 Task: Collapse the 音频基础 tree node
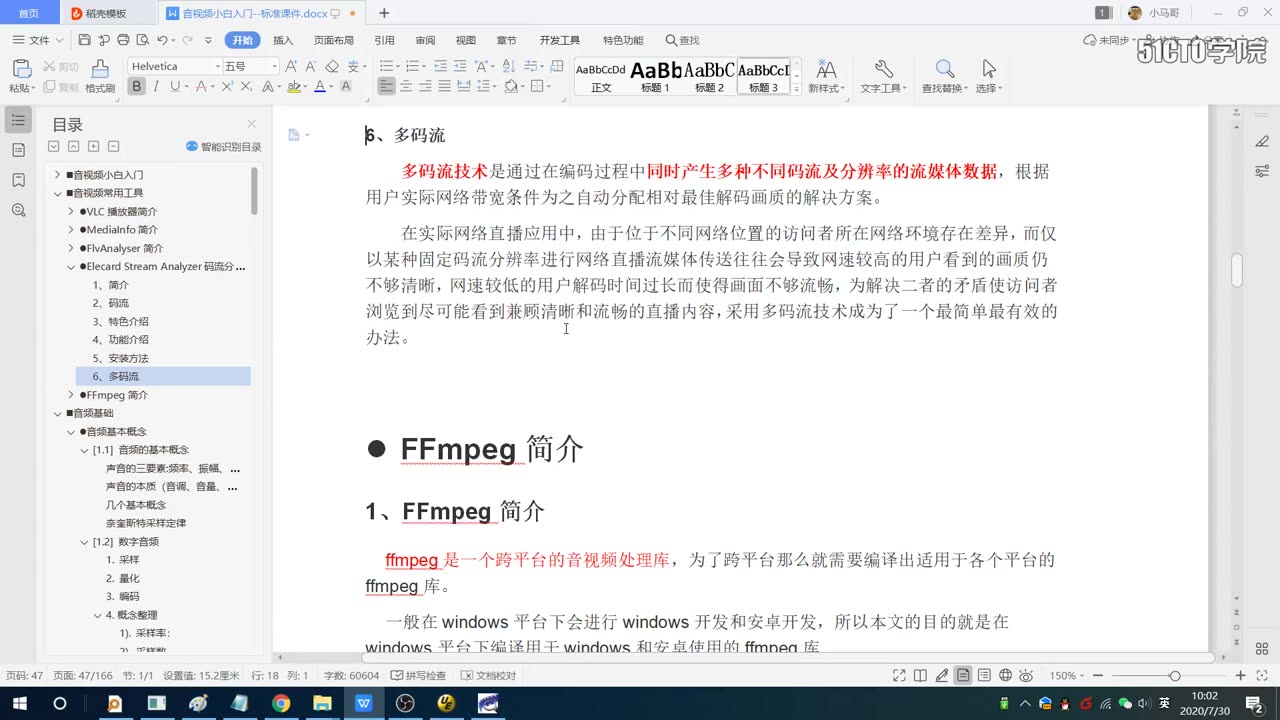(58, 413)
